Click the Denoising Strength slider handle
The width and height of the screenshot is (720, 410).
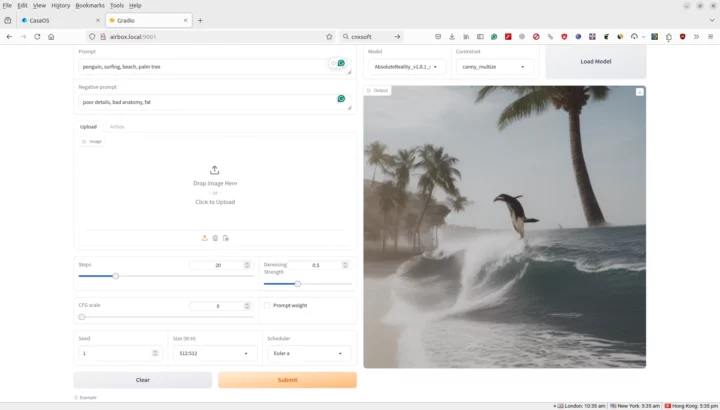point(298,284)
